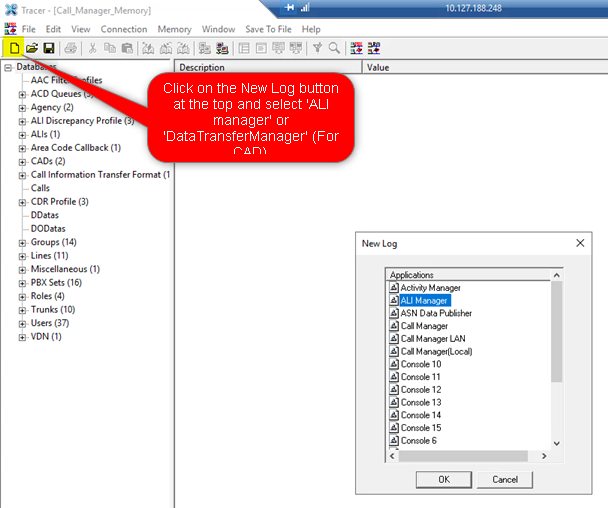This screenshot has width=608, height=508.
Task: Click the Paste clipboard icon
Action: [127, 48]
